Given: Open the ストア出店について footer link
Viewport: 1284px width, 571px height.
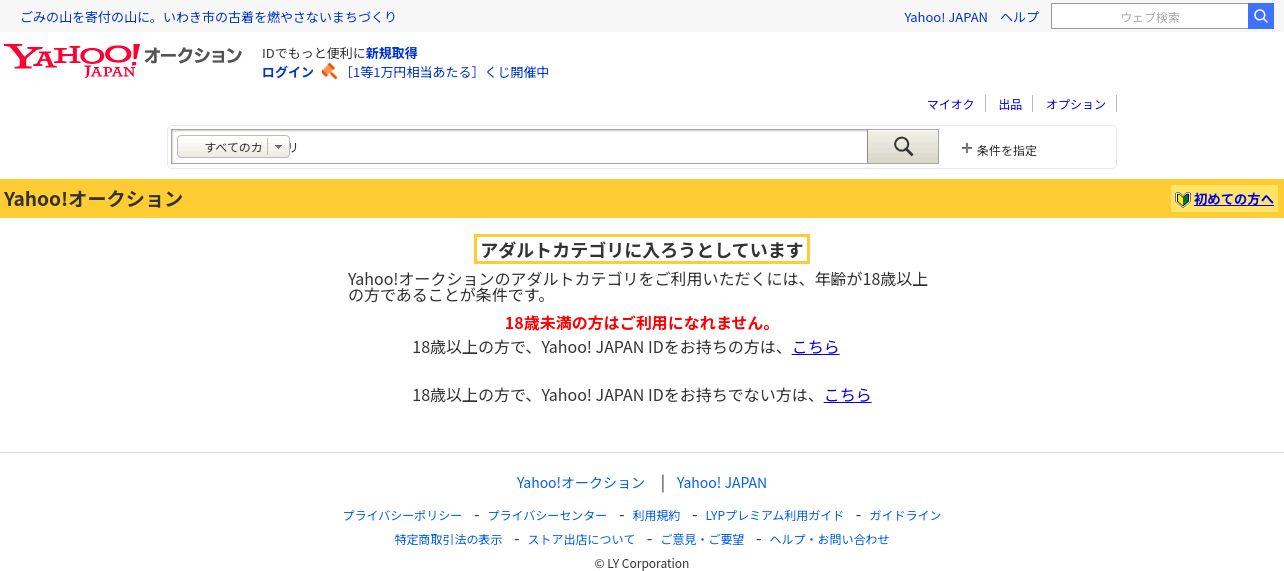Looking at the screenshot, I should [x=582, y=539].
